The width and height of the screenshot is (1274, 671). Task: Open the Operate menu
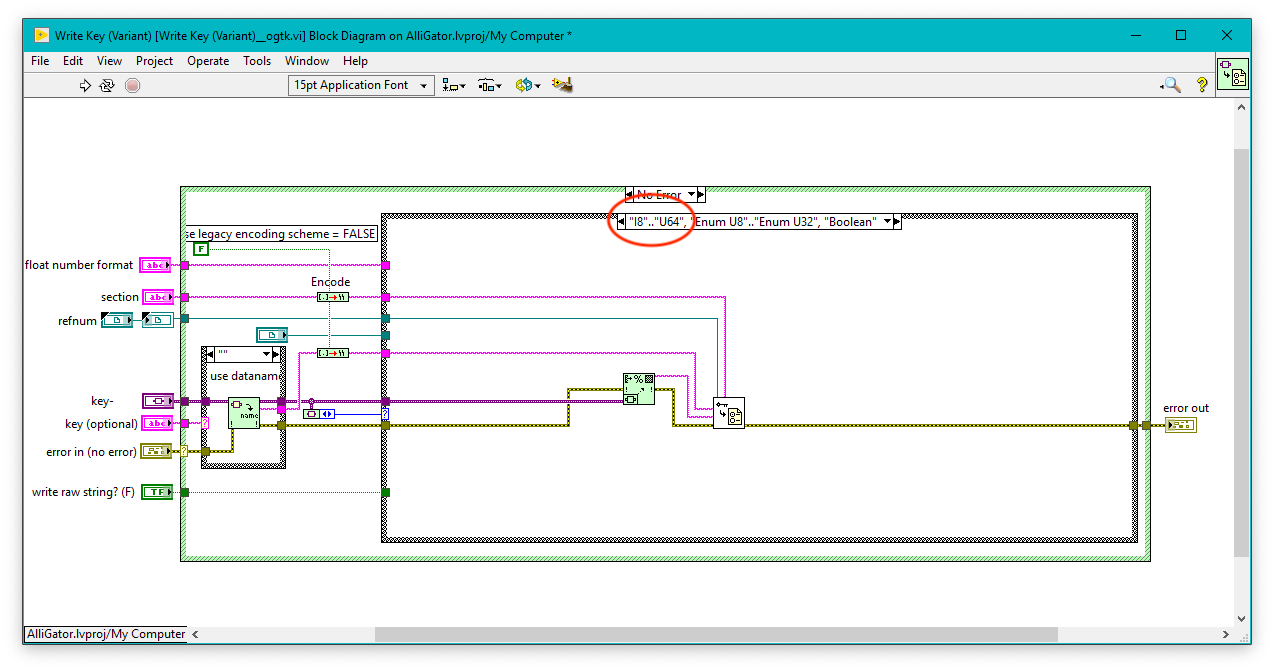208,61
